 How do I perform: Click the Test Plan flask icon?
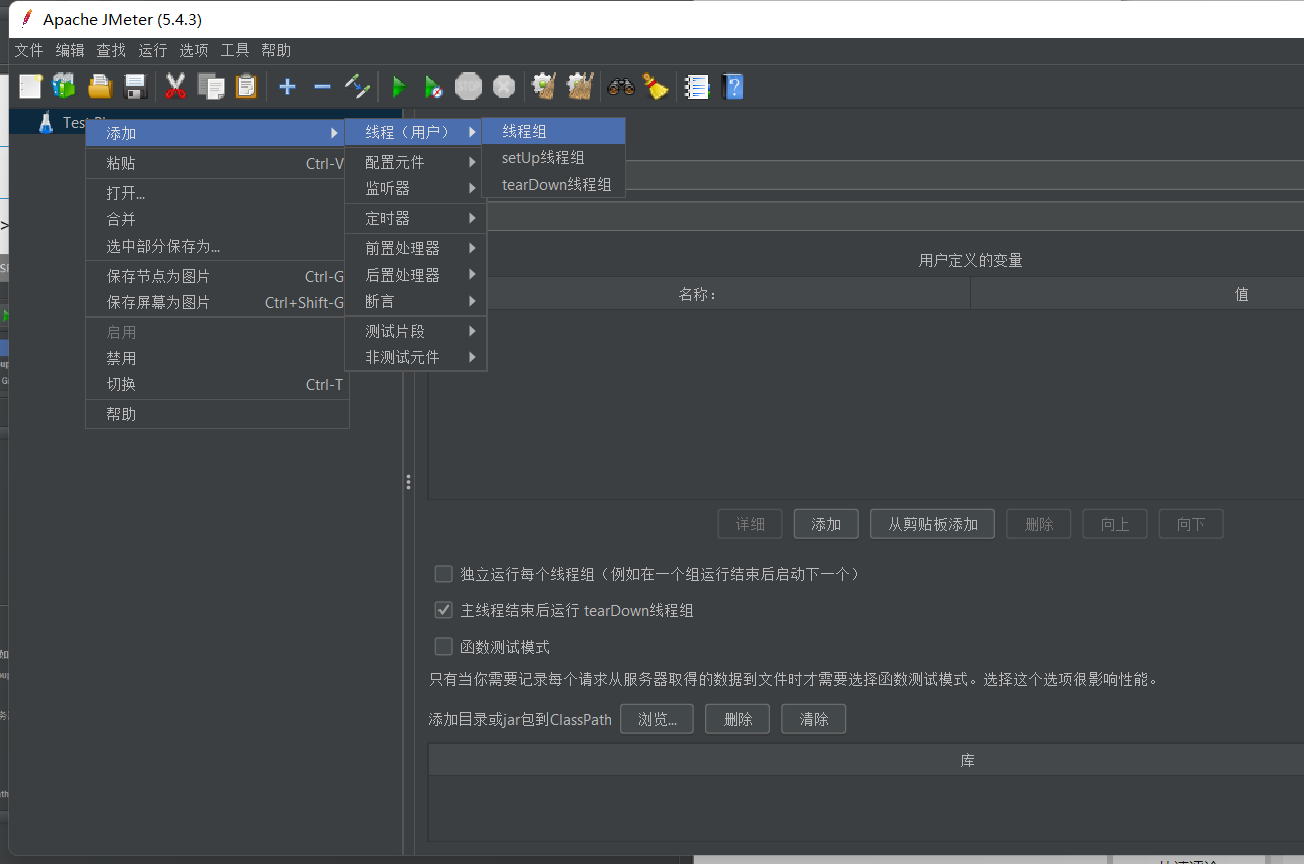point(45,122)
